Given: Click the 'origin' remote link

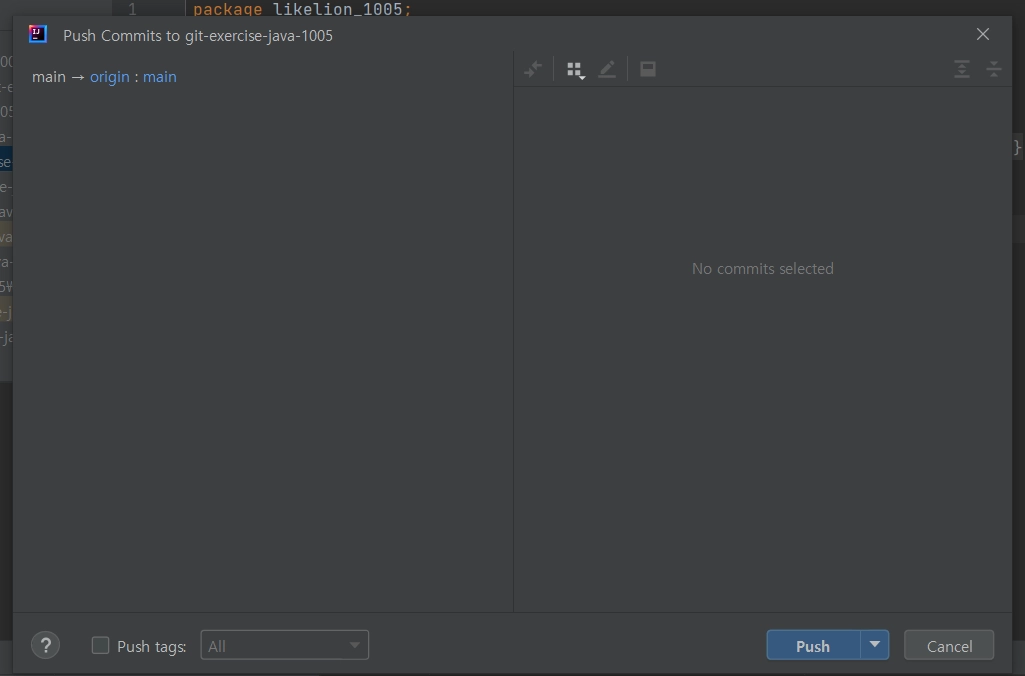Looking at the screenshot, I should point(110,77).
